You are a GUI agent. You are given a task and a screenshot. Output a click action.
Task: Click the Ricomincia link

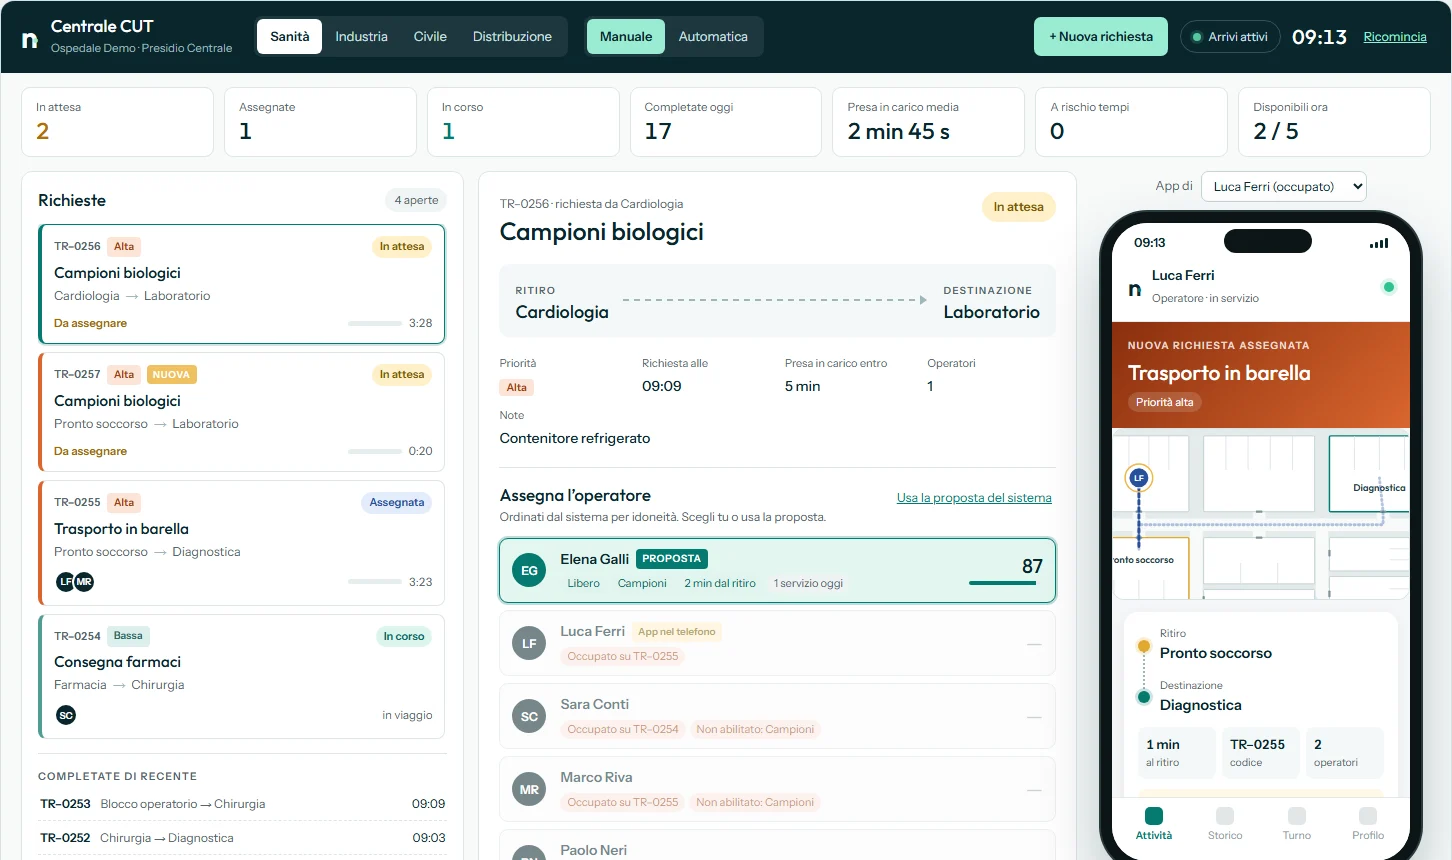pyautogui.click(x=1395, y=37)
